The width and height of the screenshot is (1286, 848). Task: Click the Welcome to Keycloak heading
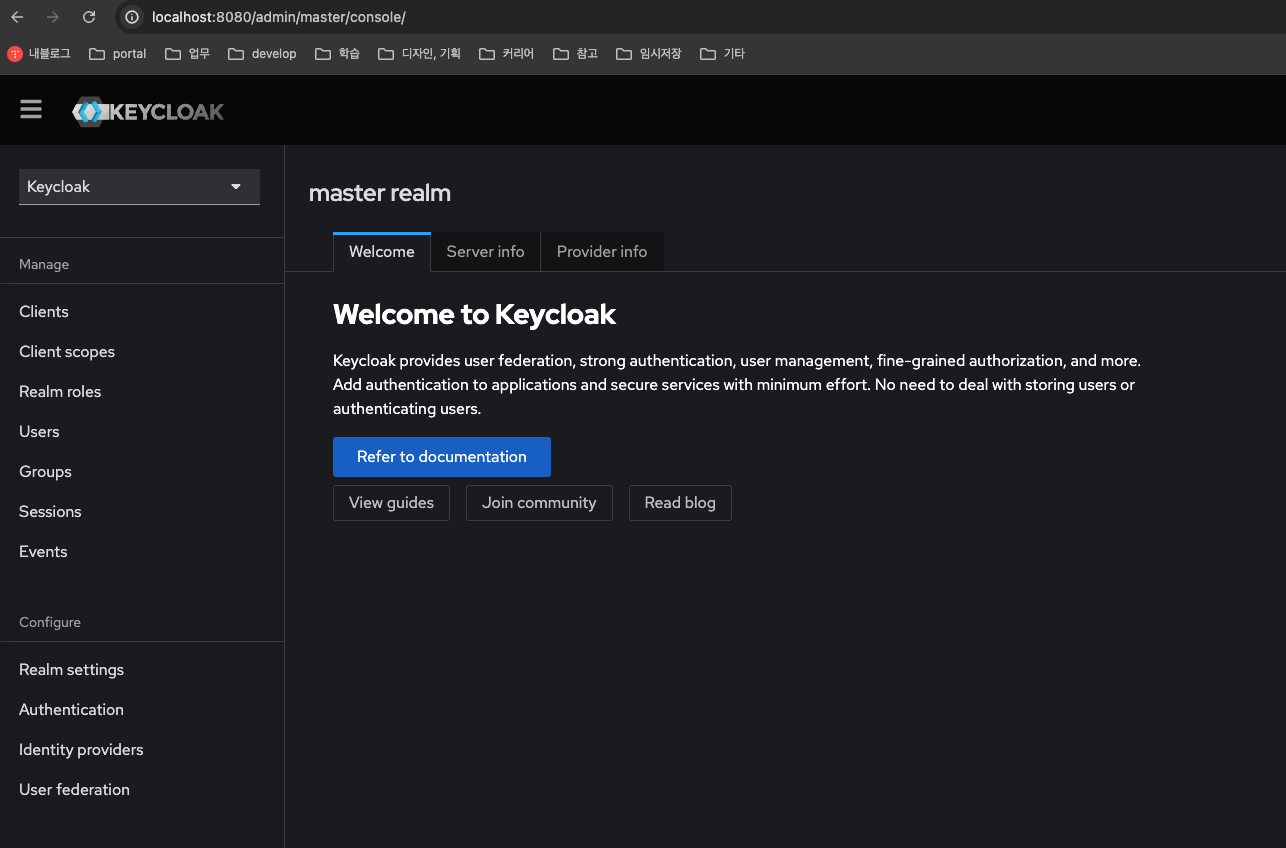click(x=474, y=315)
